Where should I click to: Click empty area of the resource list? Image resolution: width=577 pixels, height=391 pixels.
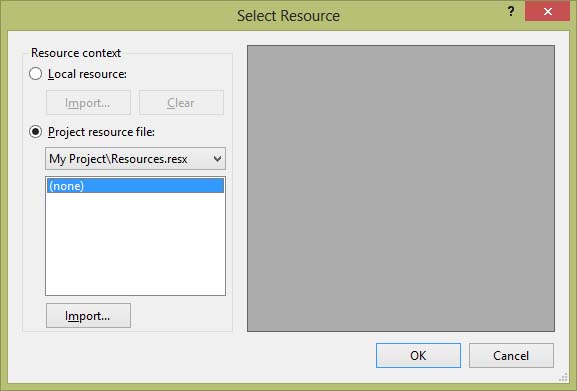coord(135,243)
